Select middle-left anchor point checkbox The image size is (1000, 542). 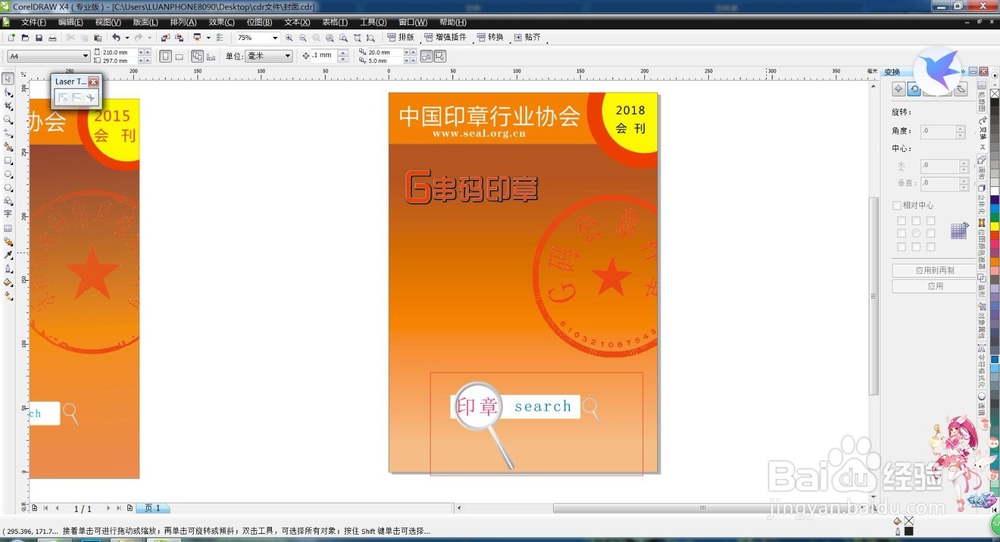(x=901, y=233)
